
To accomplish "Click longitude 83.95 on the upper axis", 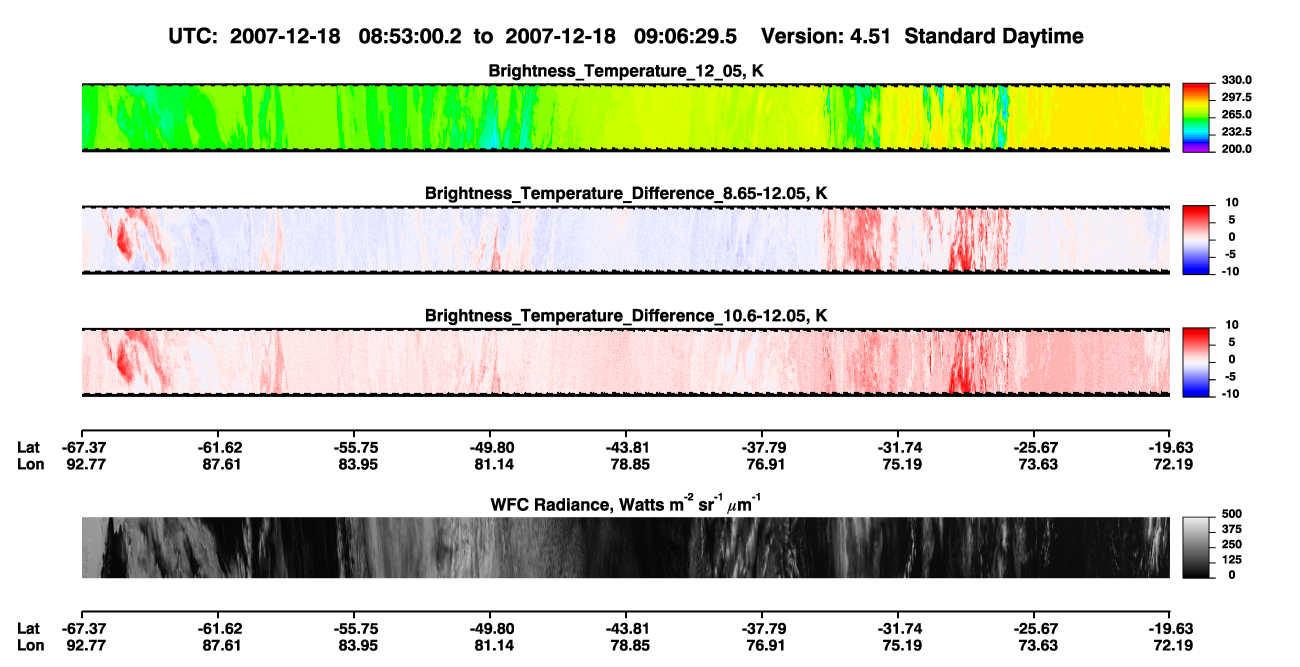I will point(357,463).
